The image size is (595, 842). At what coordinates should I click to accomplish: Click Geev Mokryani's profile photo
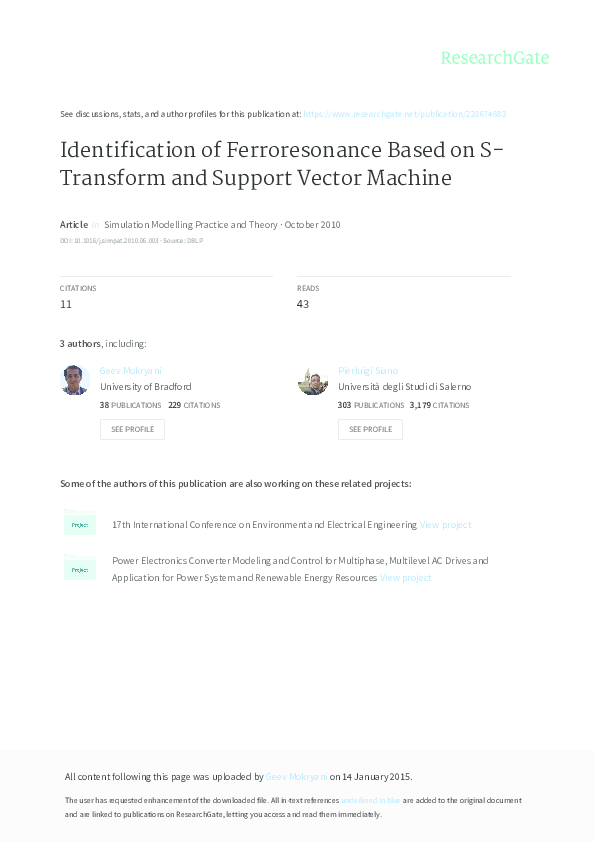pos(75,380)
